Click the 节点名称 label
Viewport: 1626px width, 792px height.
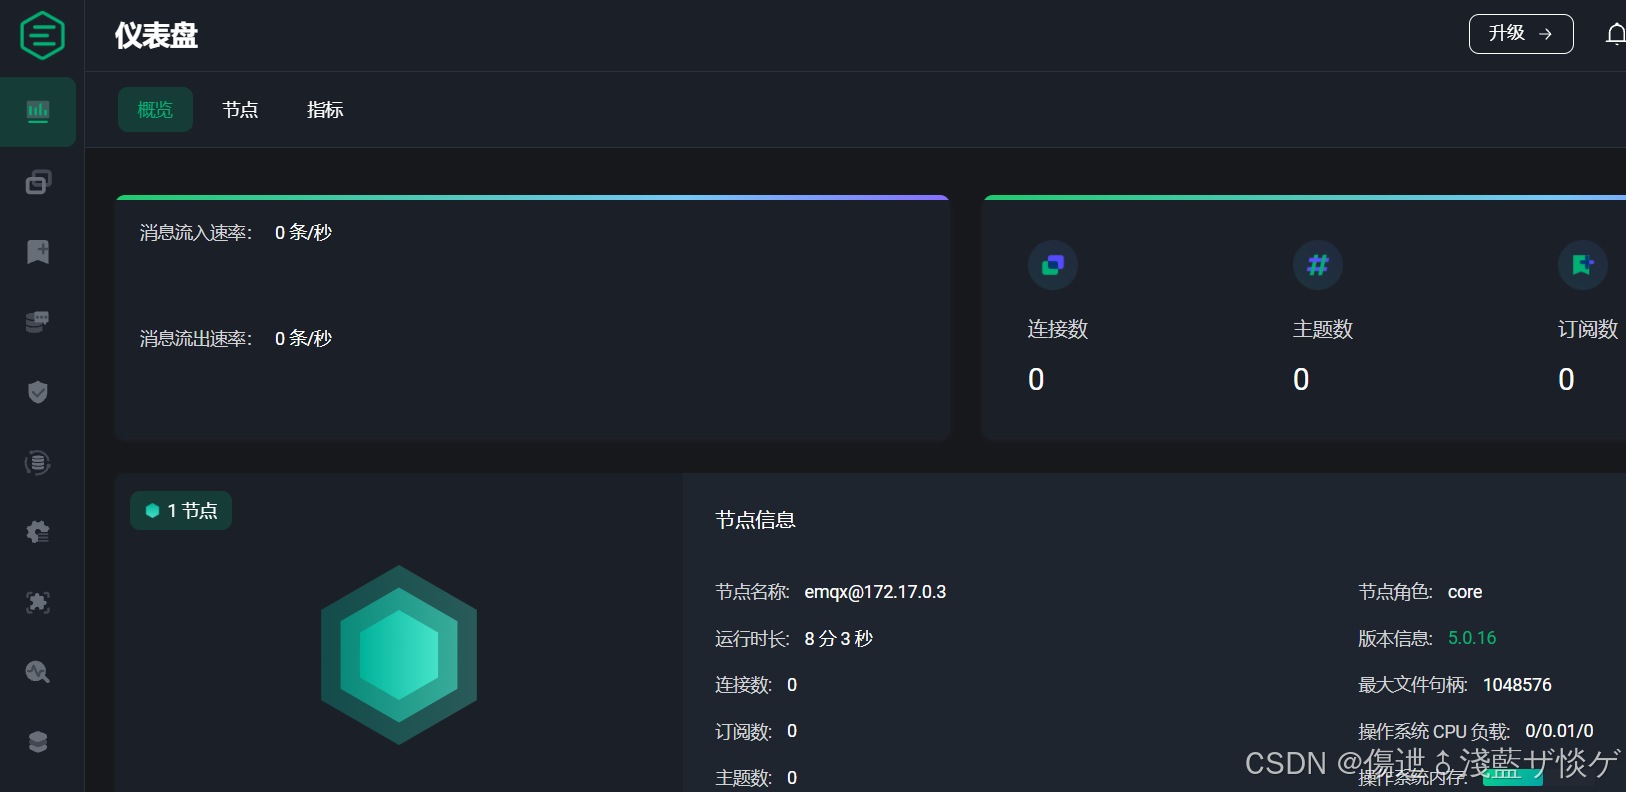tap(752, 592)
